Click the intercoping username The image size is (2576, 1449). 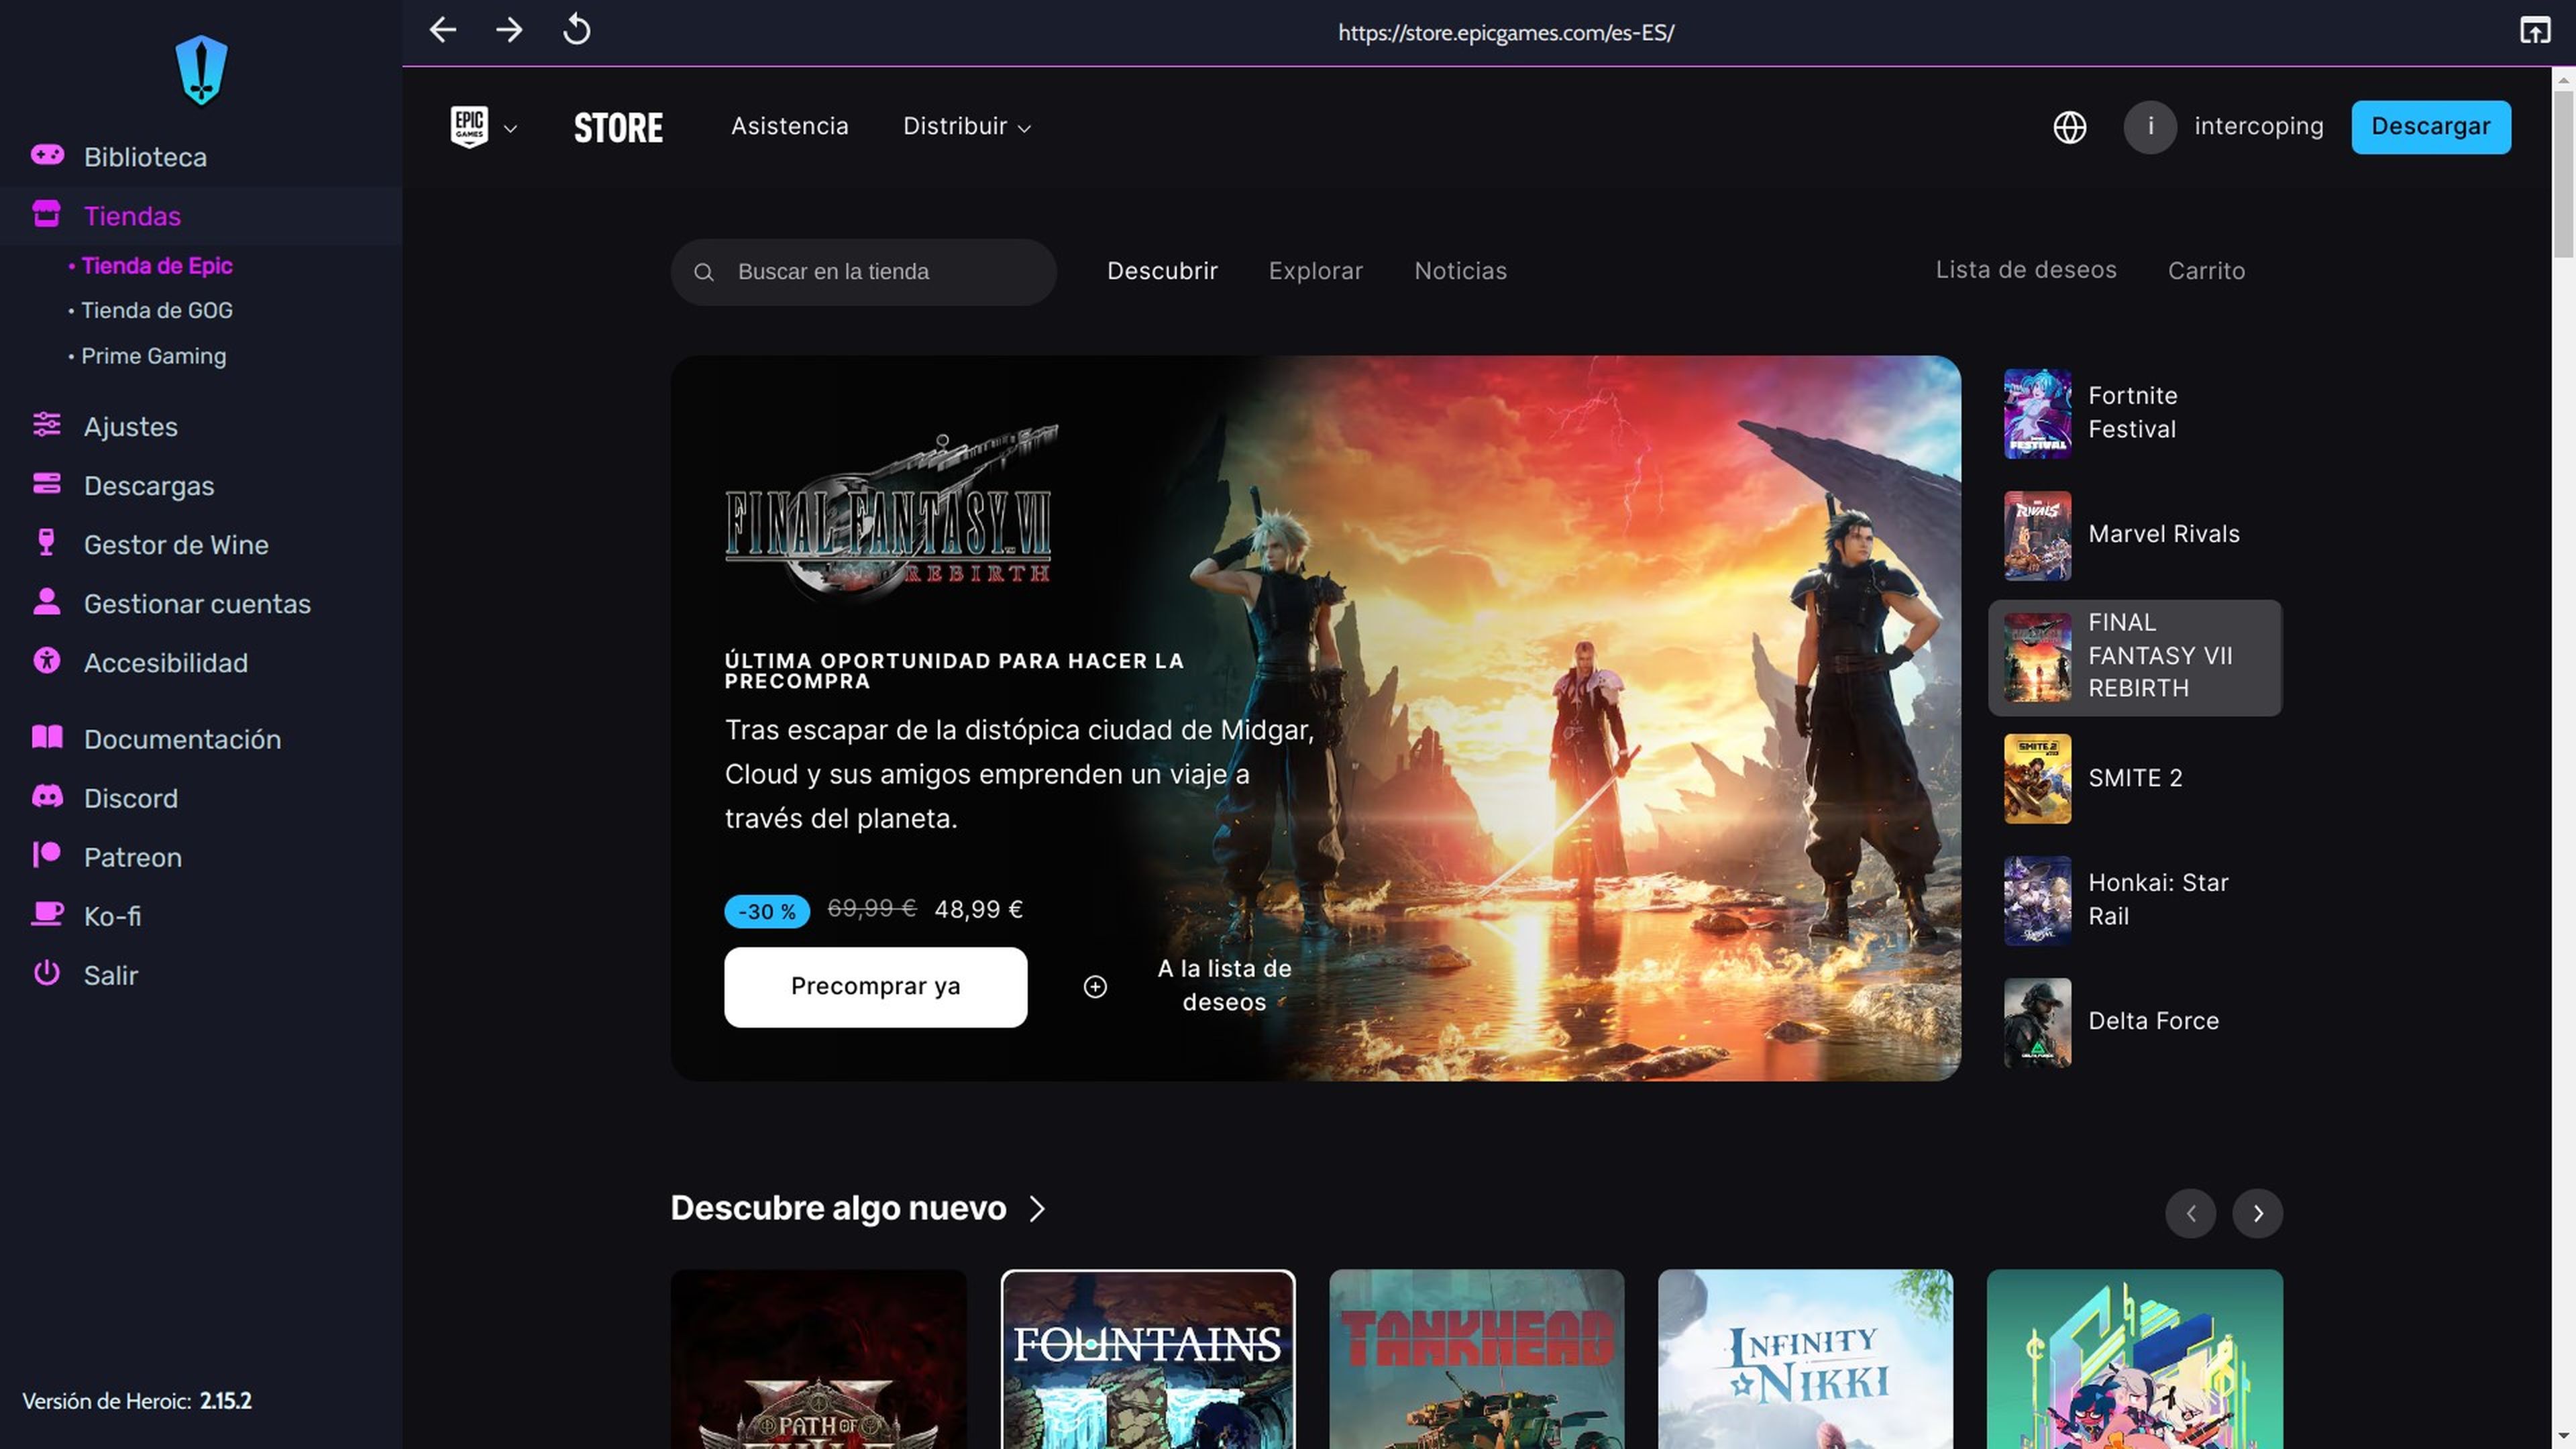(x=2258, y=126)
